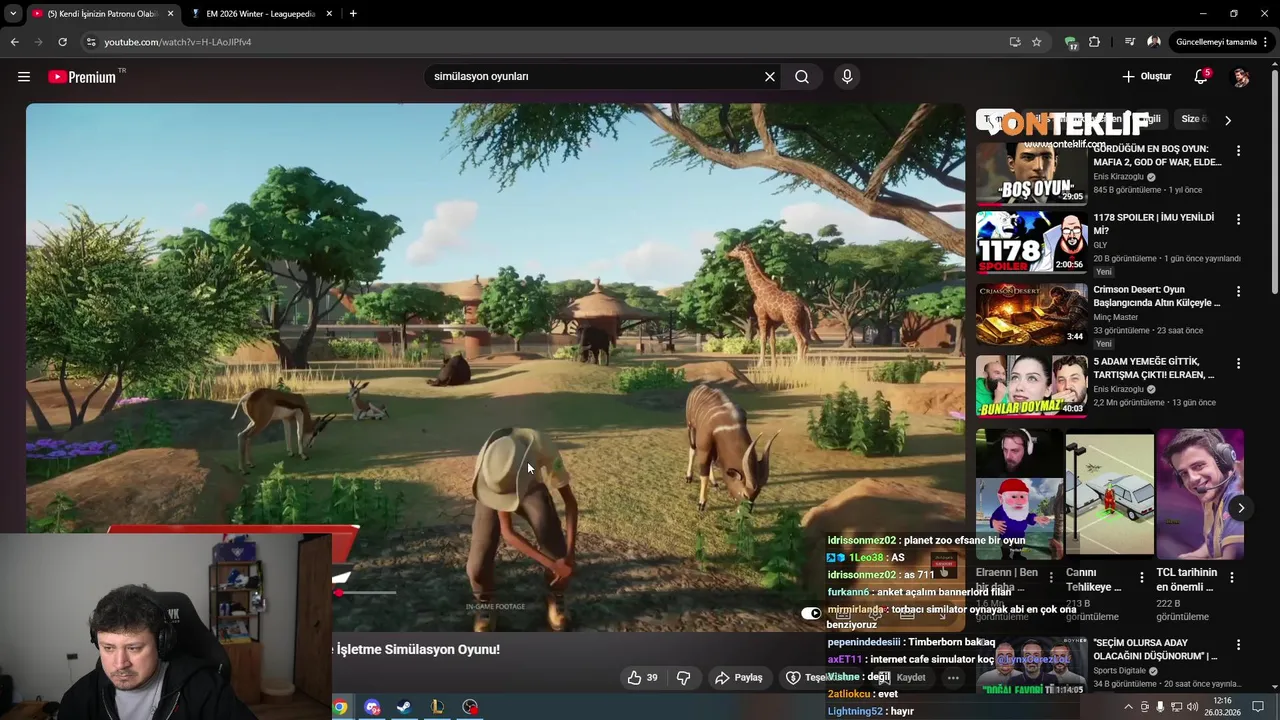The image size is (1280, 720).
Task: Open Chrome extensions puzzle icon
Action: tap(1094, 42)
